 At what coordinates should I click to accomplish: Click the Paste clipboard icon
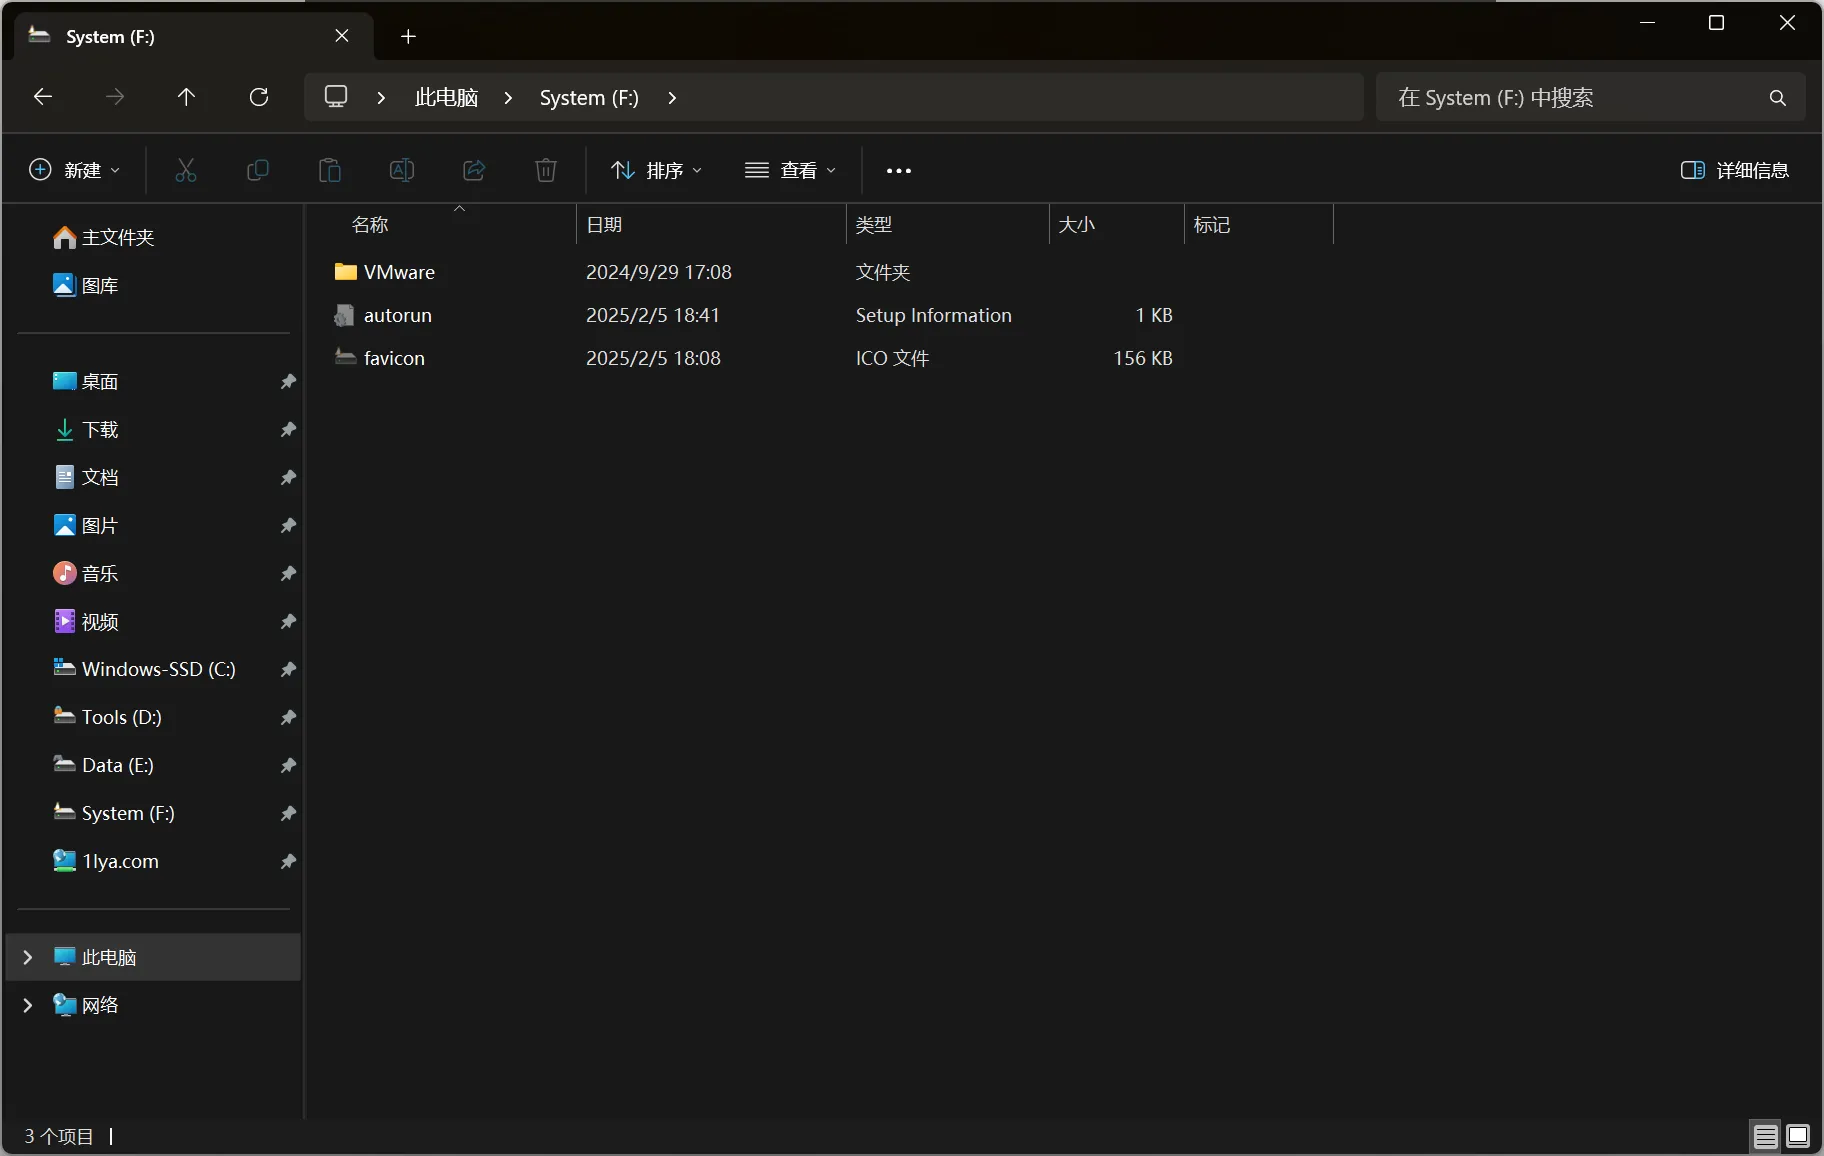pos(330,170)
